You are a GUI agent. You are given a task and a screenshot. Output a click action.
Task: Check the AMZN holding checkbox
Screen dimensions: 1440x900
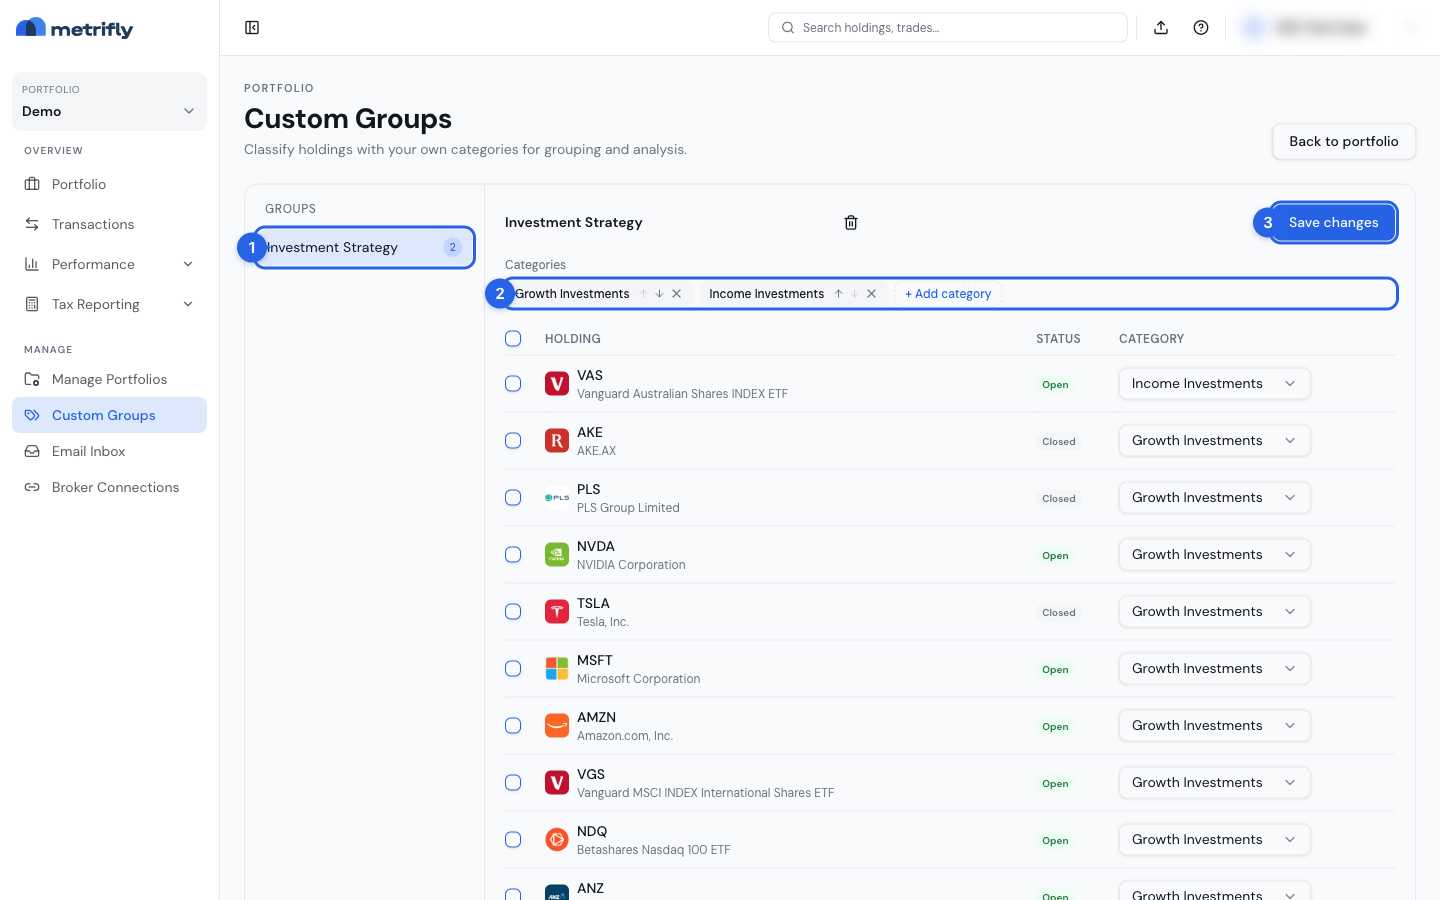pyautogui.click(x=513, y=726)
